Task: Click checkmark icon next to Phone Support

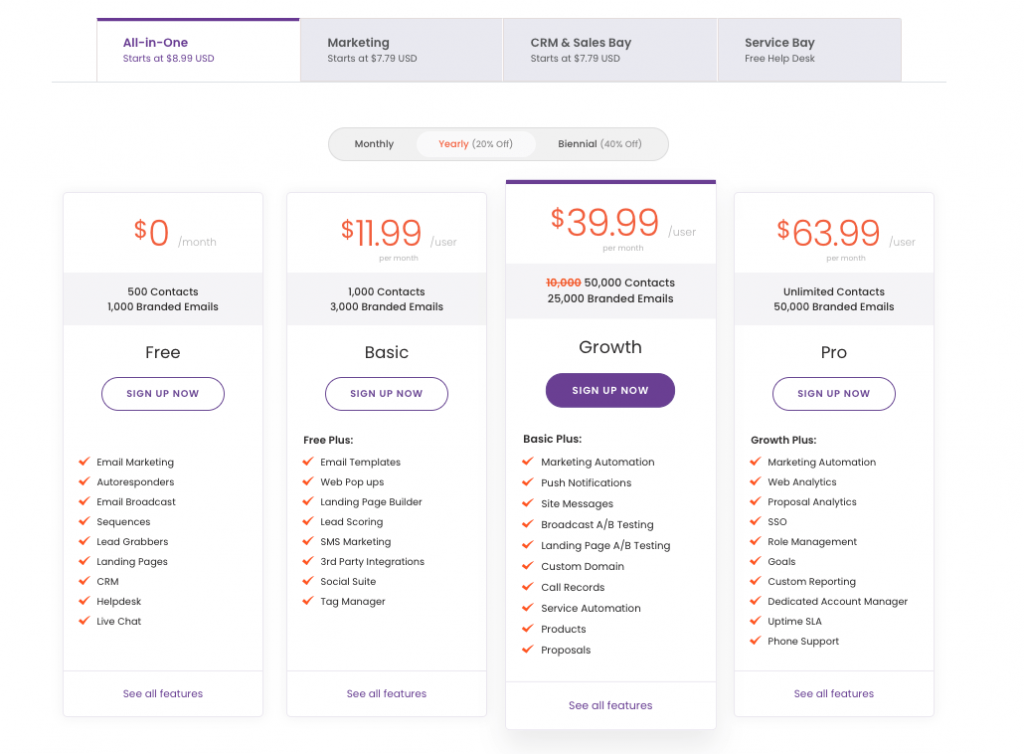Action: point(756,640)
